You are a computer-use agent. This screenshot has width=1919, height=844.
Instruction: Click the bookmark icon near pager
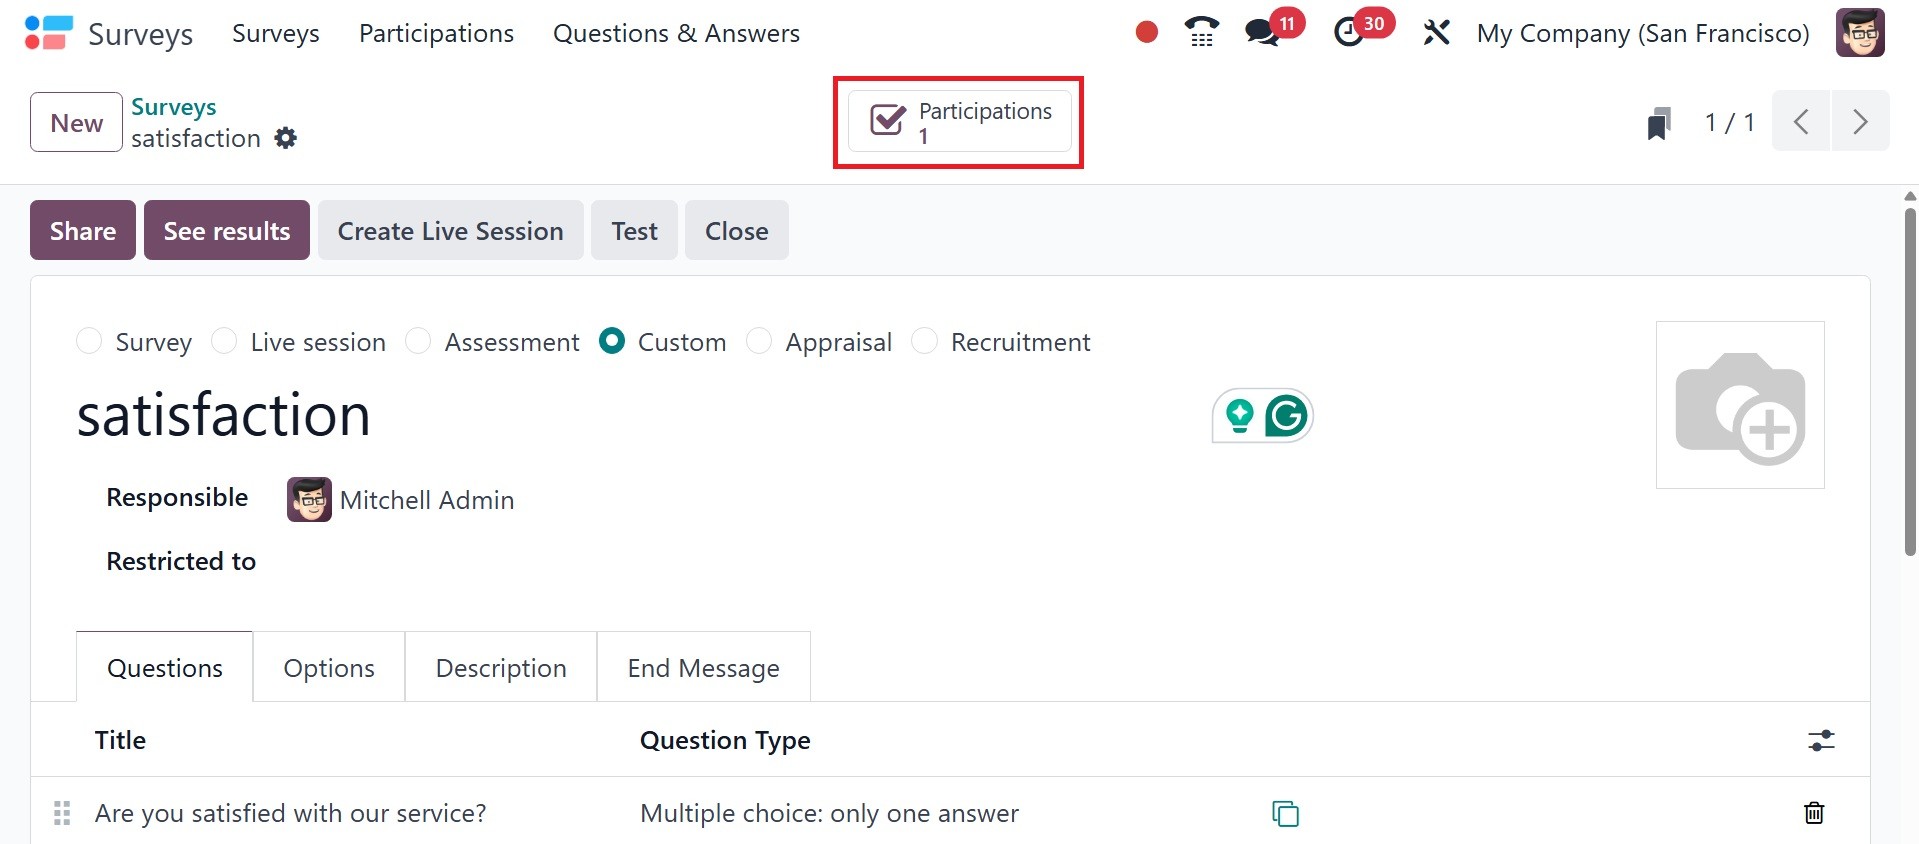click(1659, 124)
